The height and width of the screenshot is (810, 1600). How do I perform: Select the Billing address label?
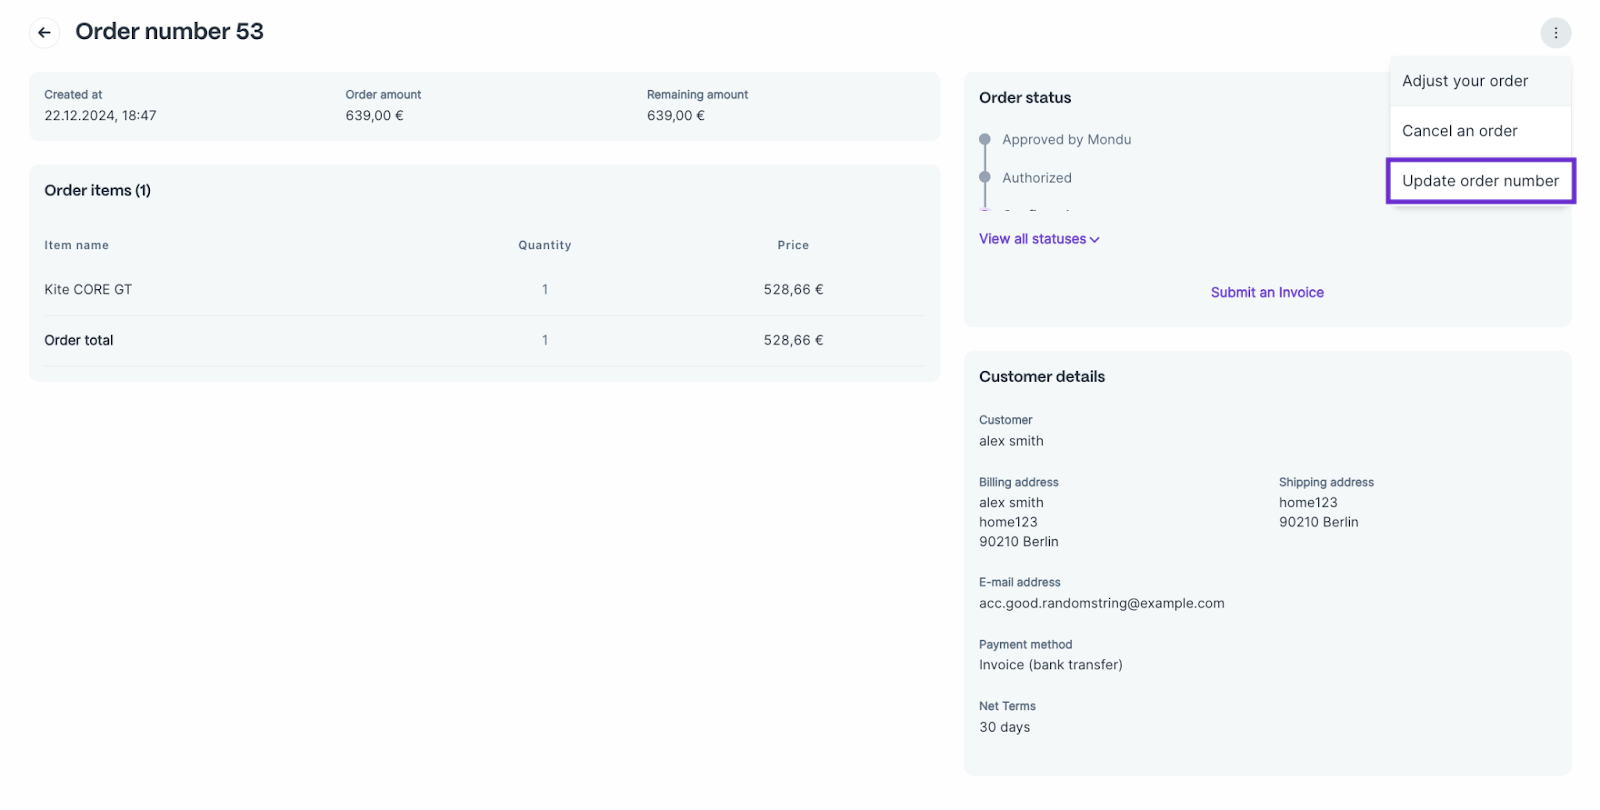pyautogui.click(x=1018, y=482)
